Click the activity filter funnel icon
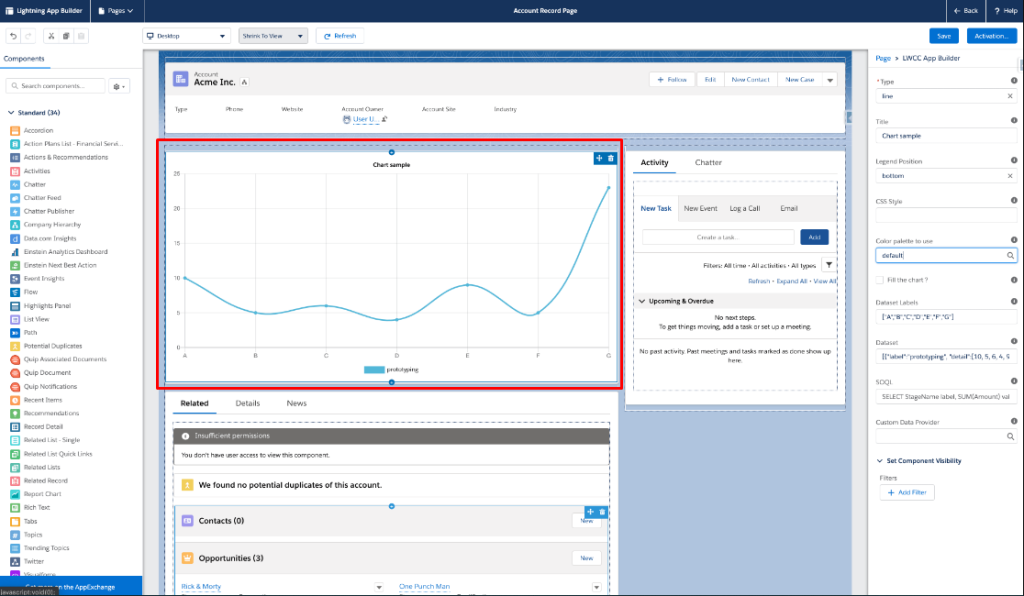Screen dimensions: 1024x596 click(828, 265)
